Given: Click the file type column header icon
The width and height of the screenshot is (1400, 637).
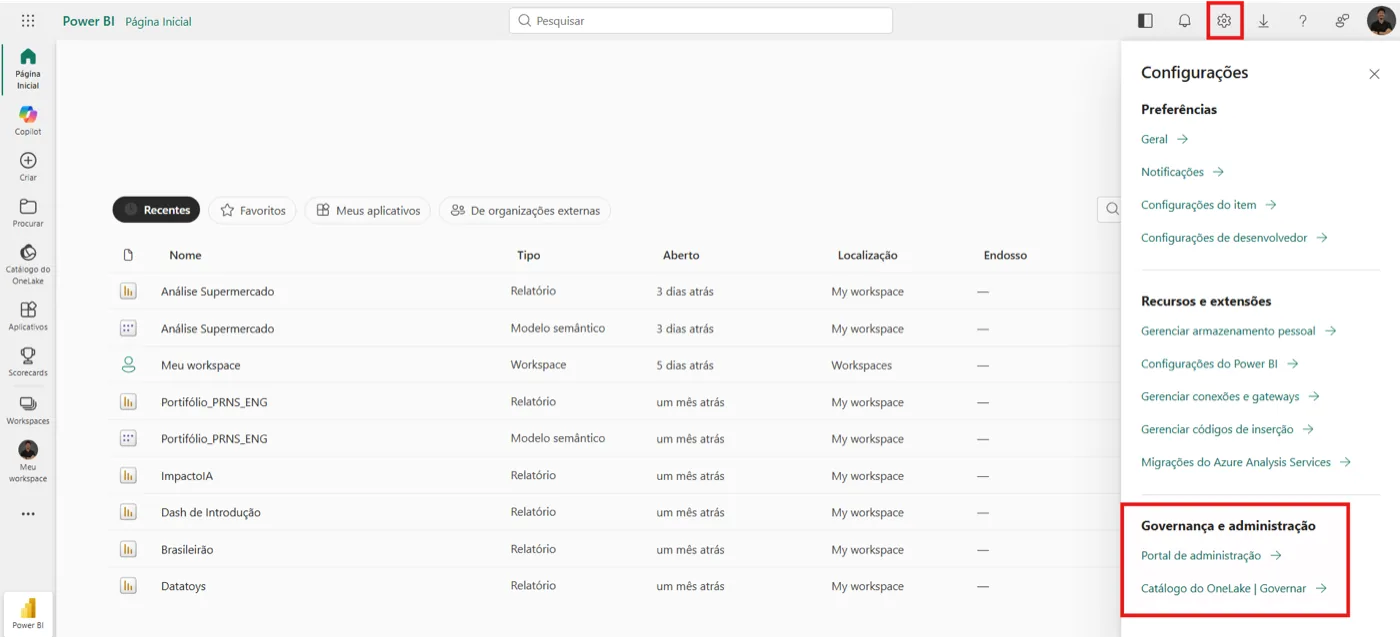Looking at the screenshot, I should point(128,255).
